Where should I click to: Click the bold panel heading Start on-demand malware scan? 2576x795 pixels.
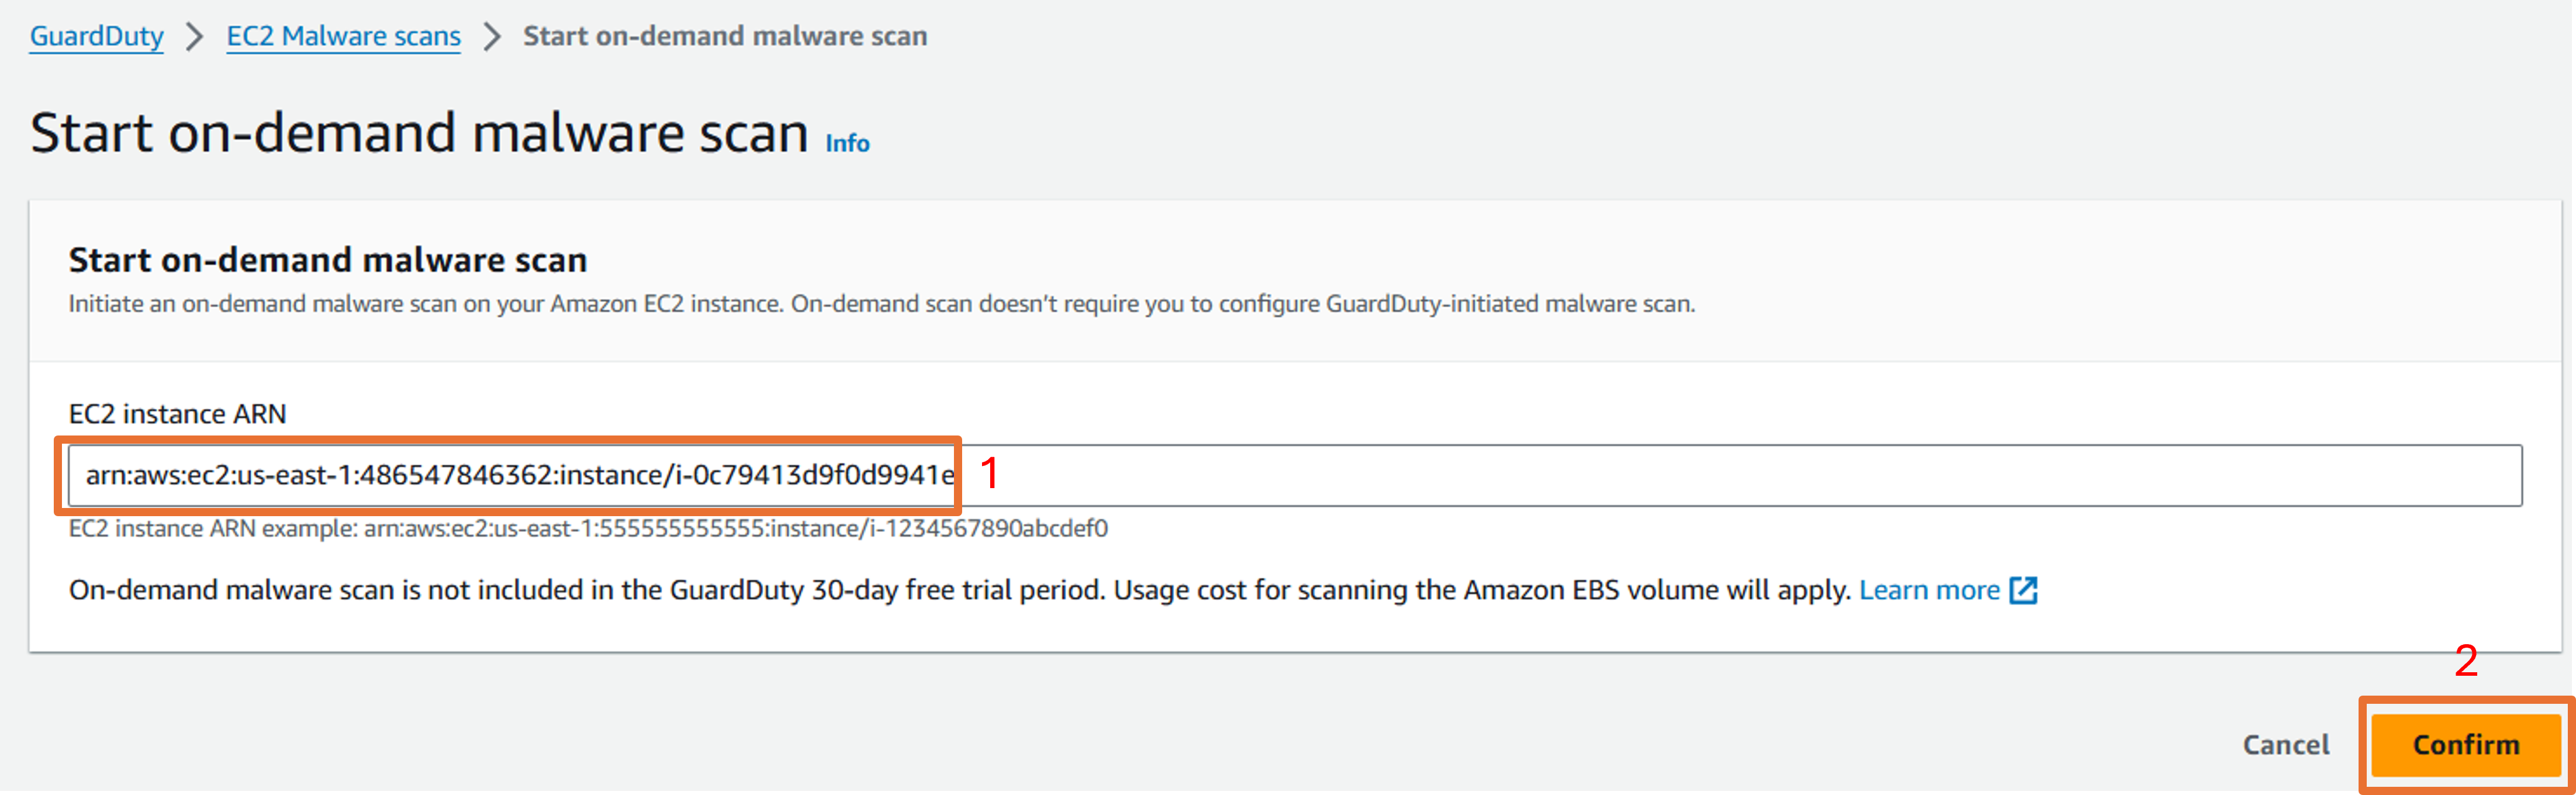click(328, 260)
